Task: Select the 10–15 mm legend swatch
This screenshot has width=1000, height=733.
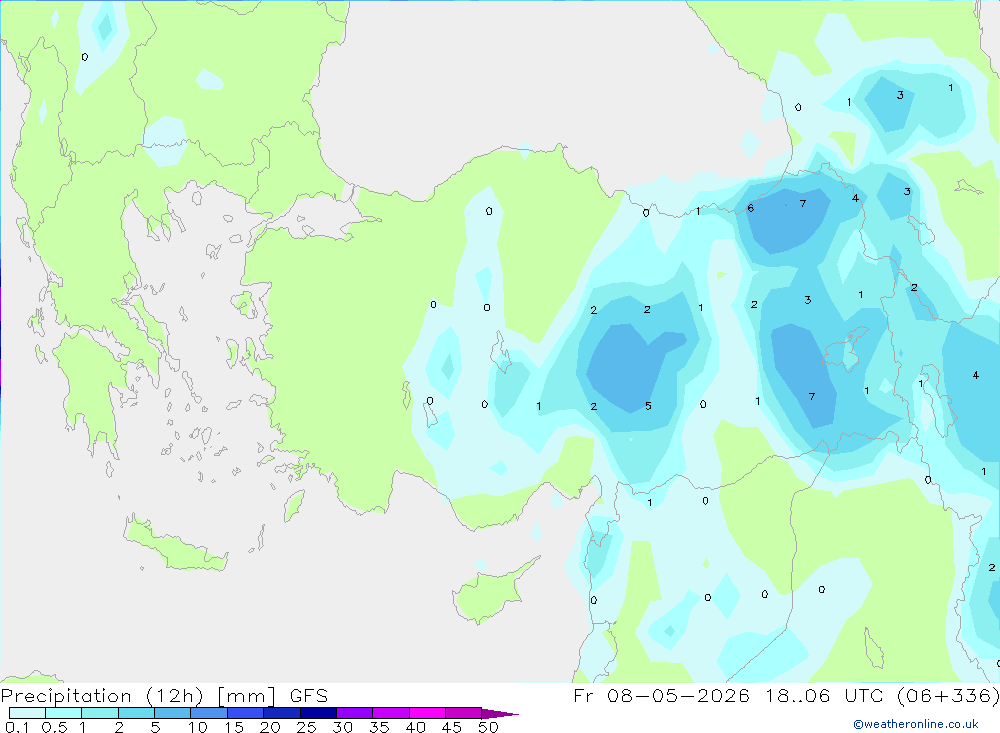Action: 209,713
